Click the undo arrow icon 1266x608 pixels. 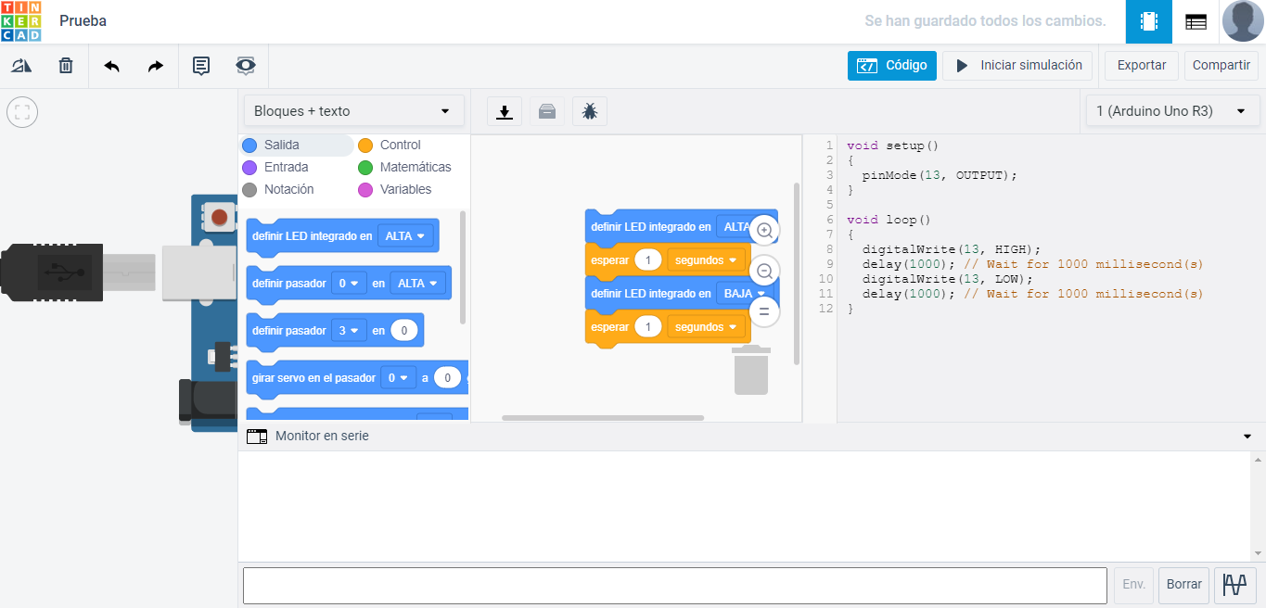(x=112, y=66)
